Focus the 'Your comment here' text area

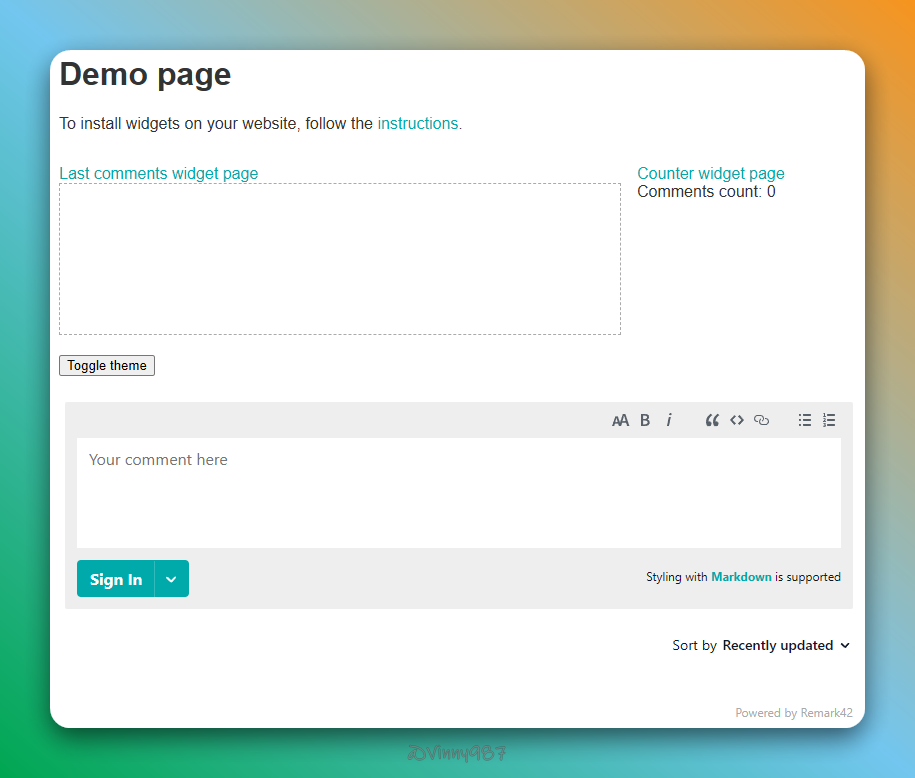[x=458, y=492]
